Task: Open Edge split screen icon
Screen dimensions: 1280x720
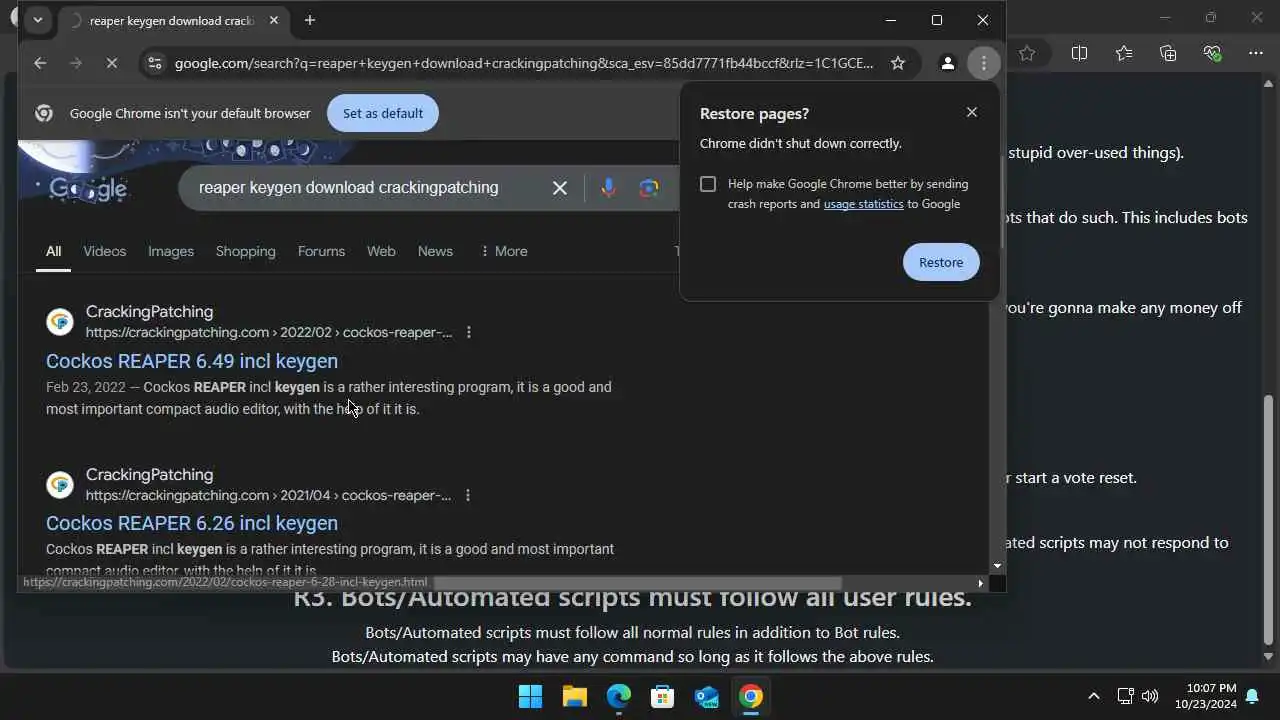Action: tap(1079, 54)
